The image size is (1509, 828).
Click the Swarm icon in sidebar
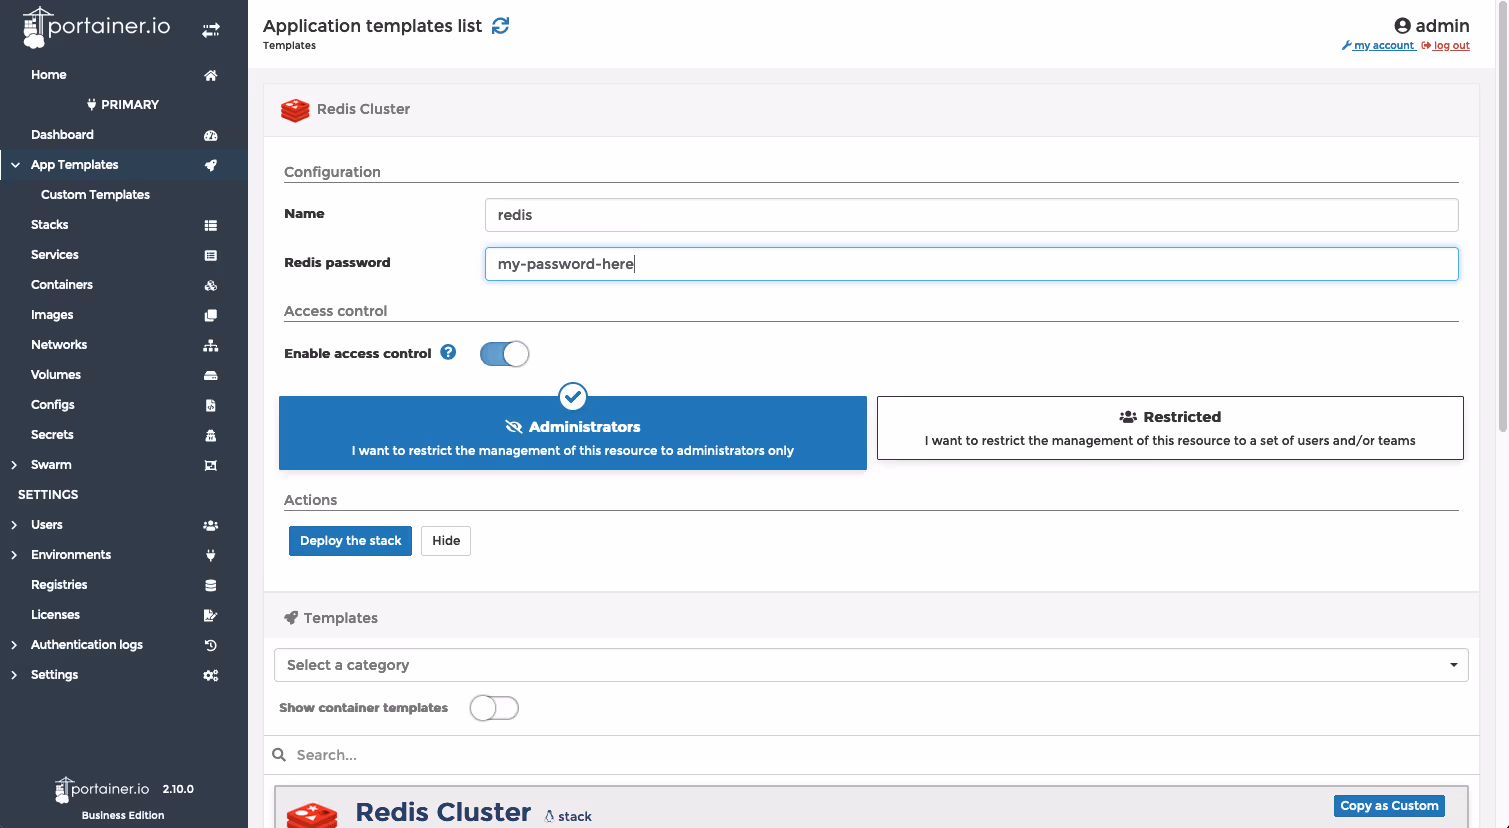[x=210, y=465]
